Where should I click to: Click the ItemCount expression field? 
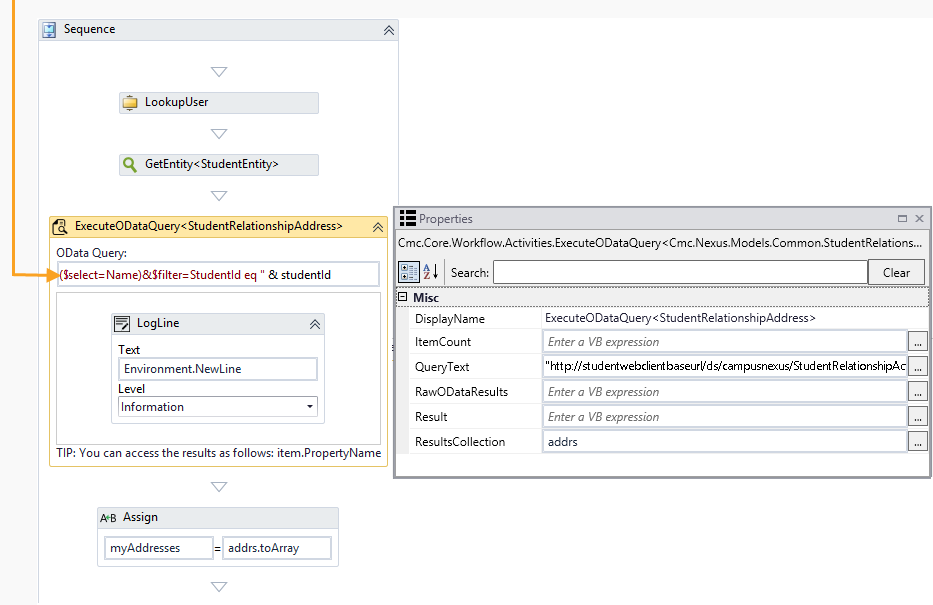[724, 341]
